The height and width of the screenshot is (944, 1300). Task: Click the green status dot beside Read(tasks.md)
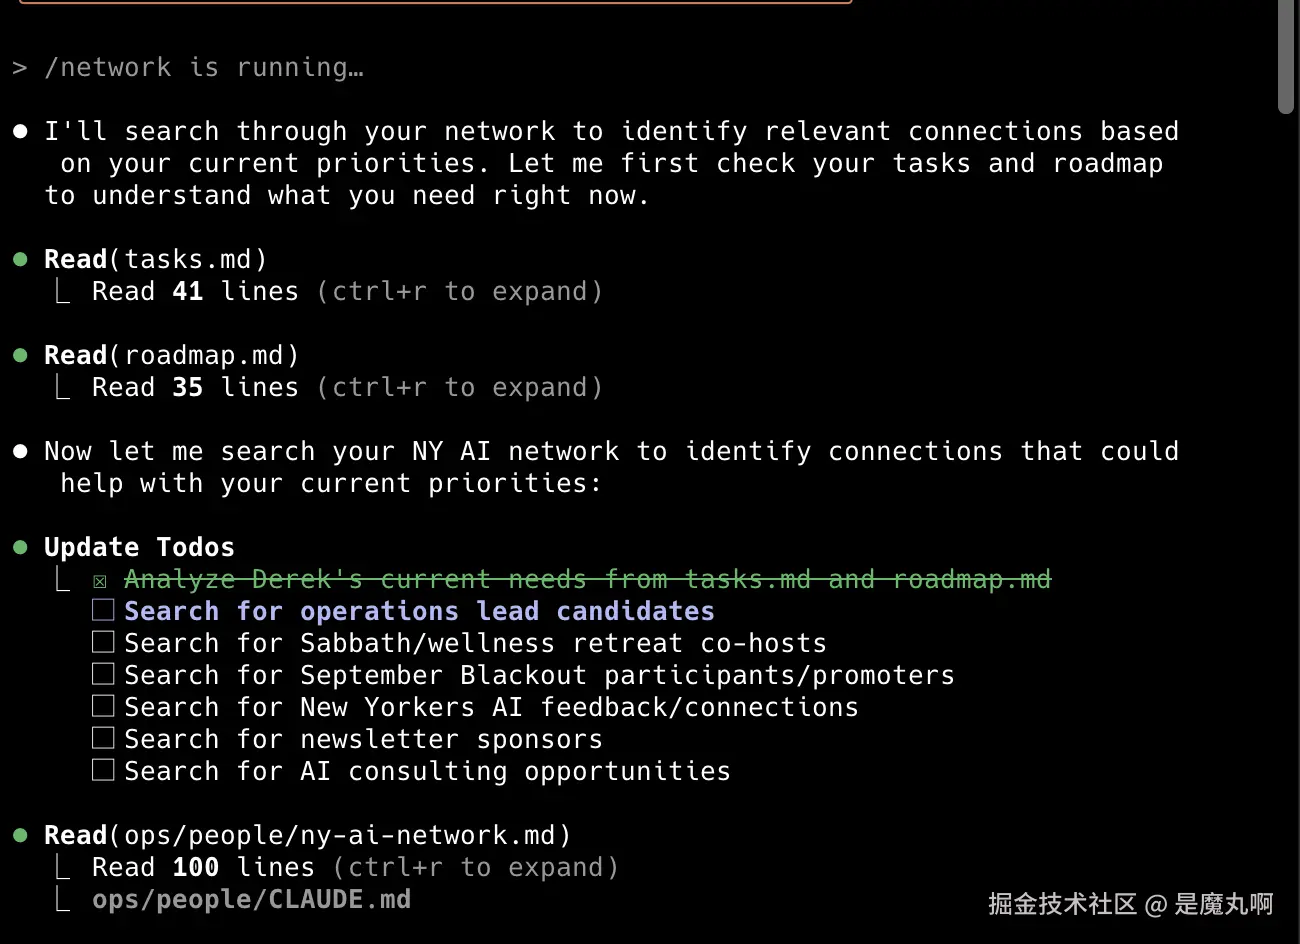click(x=20, y=260)
